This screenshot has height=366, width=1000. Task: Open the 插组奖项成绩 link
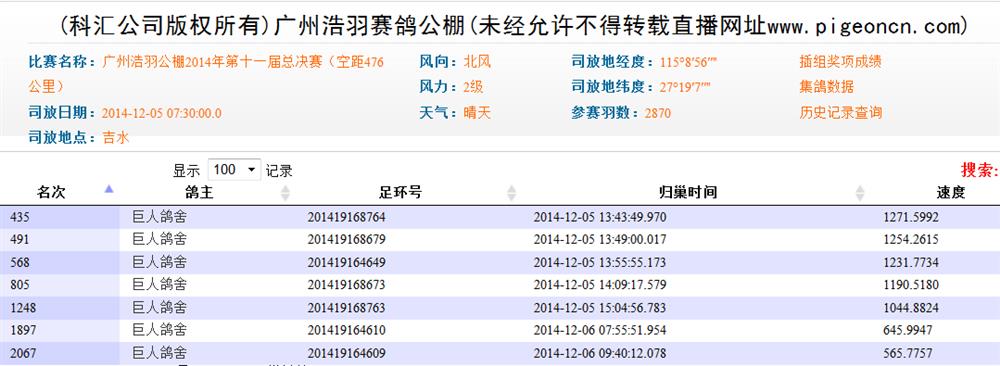click(841, 62)
